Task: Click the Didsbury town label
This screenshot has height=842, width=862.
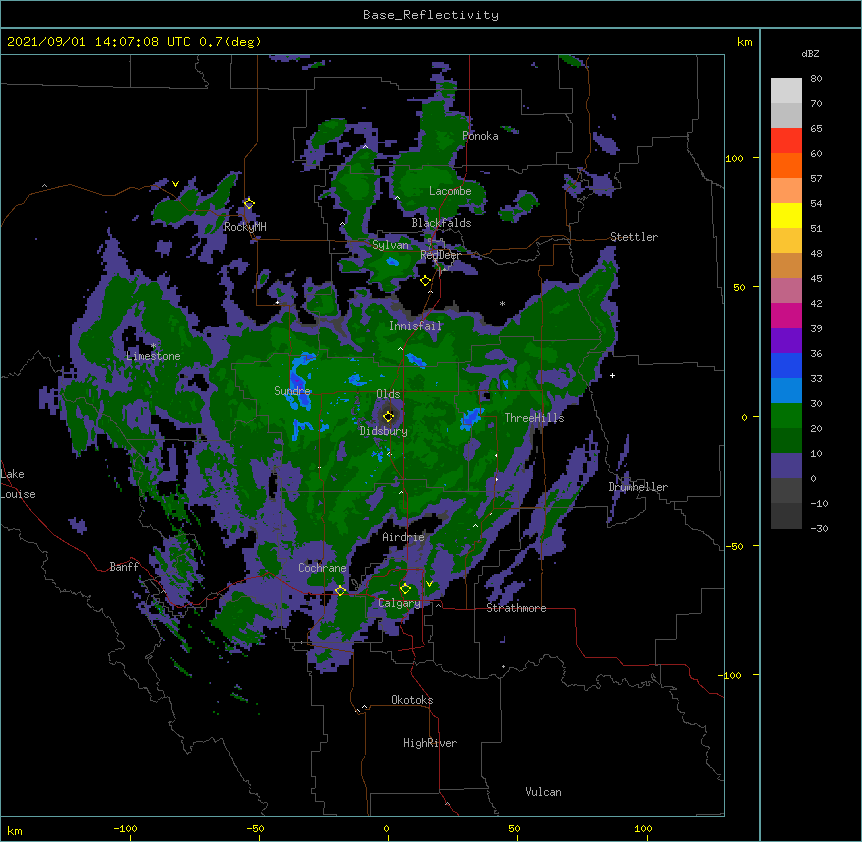Action: click(383, 431)
